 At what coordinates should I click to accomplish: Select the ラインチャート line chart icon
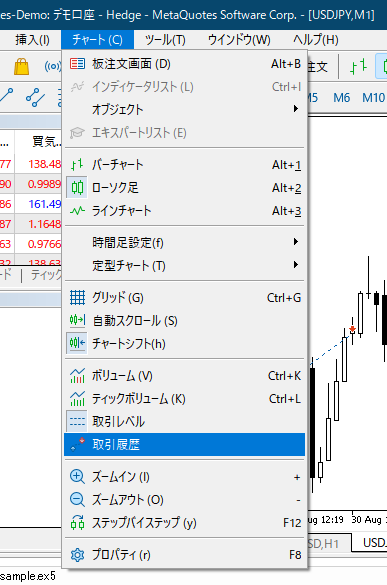[x=77, y=211]
